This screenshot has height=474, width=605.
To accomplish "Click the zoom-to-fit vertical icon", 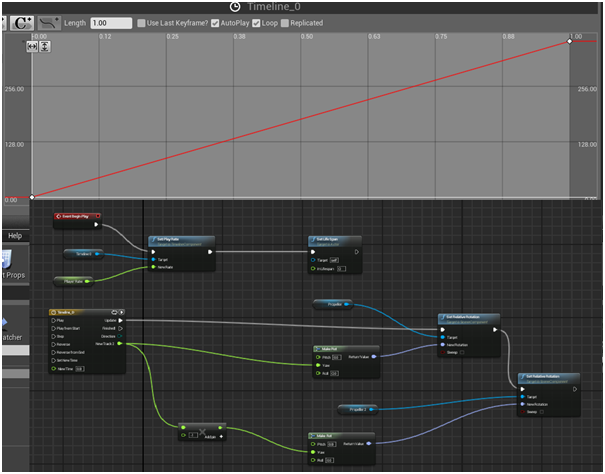I will coord(45,47).
